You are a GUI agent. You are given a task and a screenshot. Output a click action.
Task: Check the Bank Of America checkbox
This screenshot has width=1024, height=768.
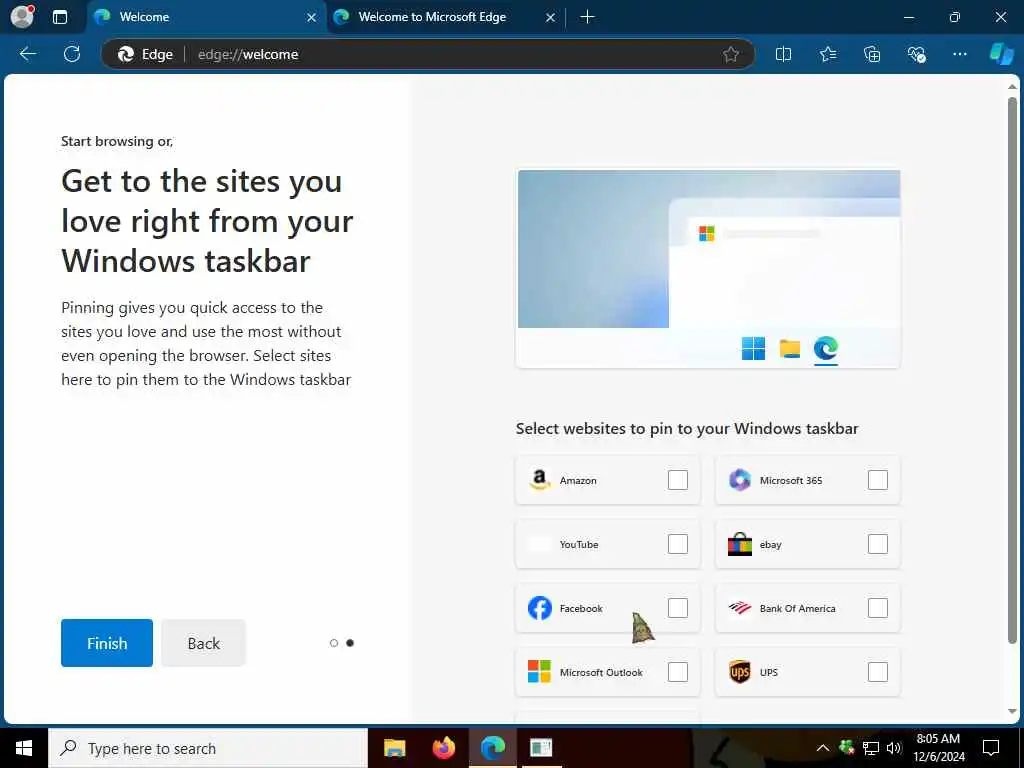point(878,608)
